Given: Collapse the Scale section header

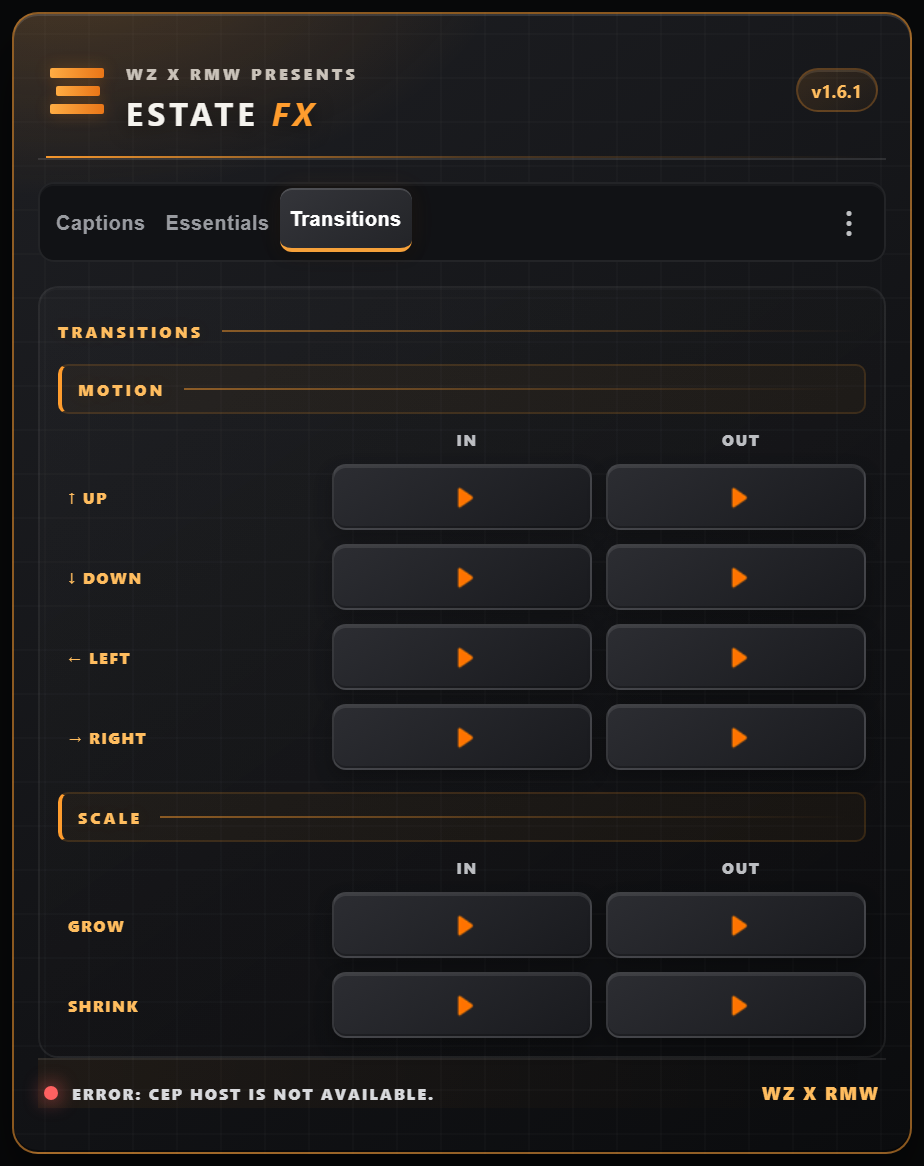Looking at the screenshot, I should pos(462,817).
